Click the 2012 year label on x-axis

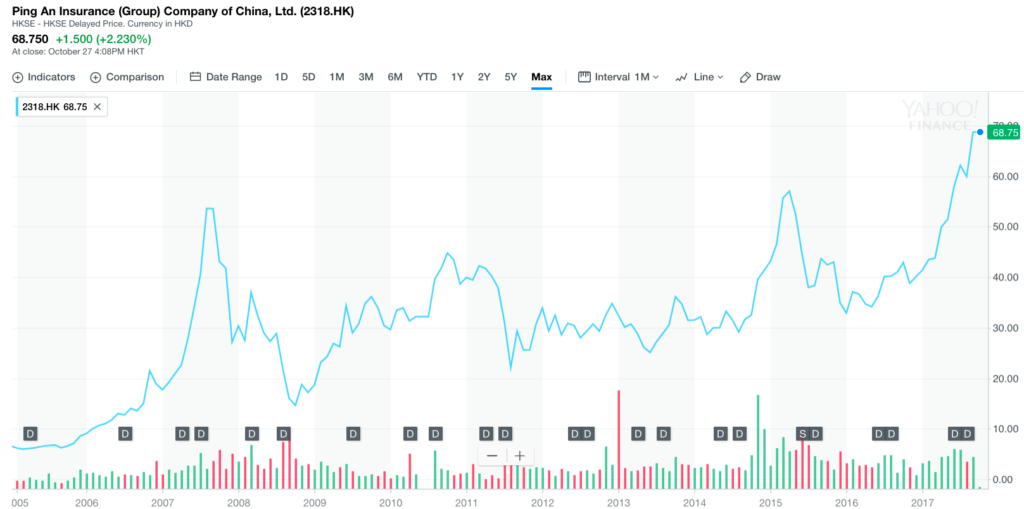543,502
